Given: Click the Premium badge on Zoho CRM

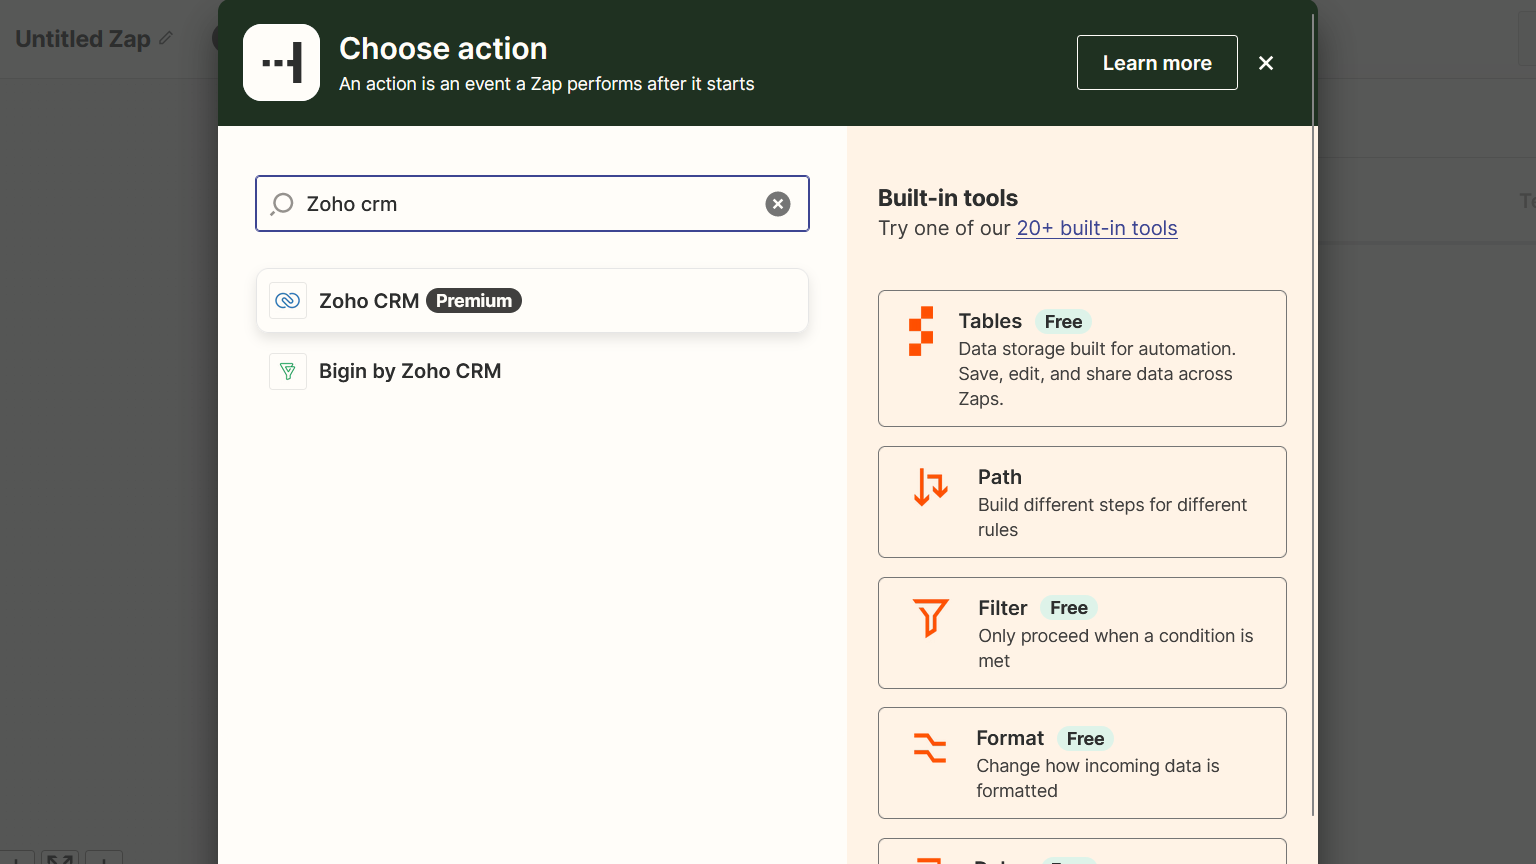Looking at the screenshot, I should (474, 301).
